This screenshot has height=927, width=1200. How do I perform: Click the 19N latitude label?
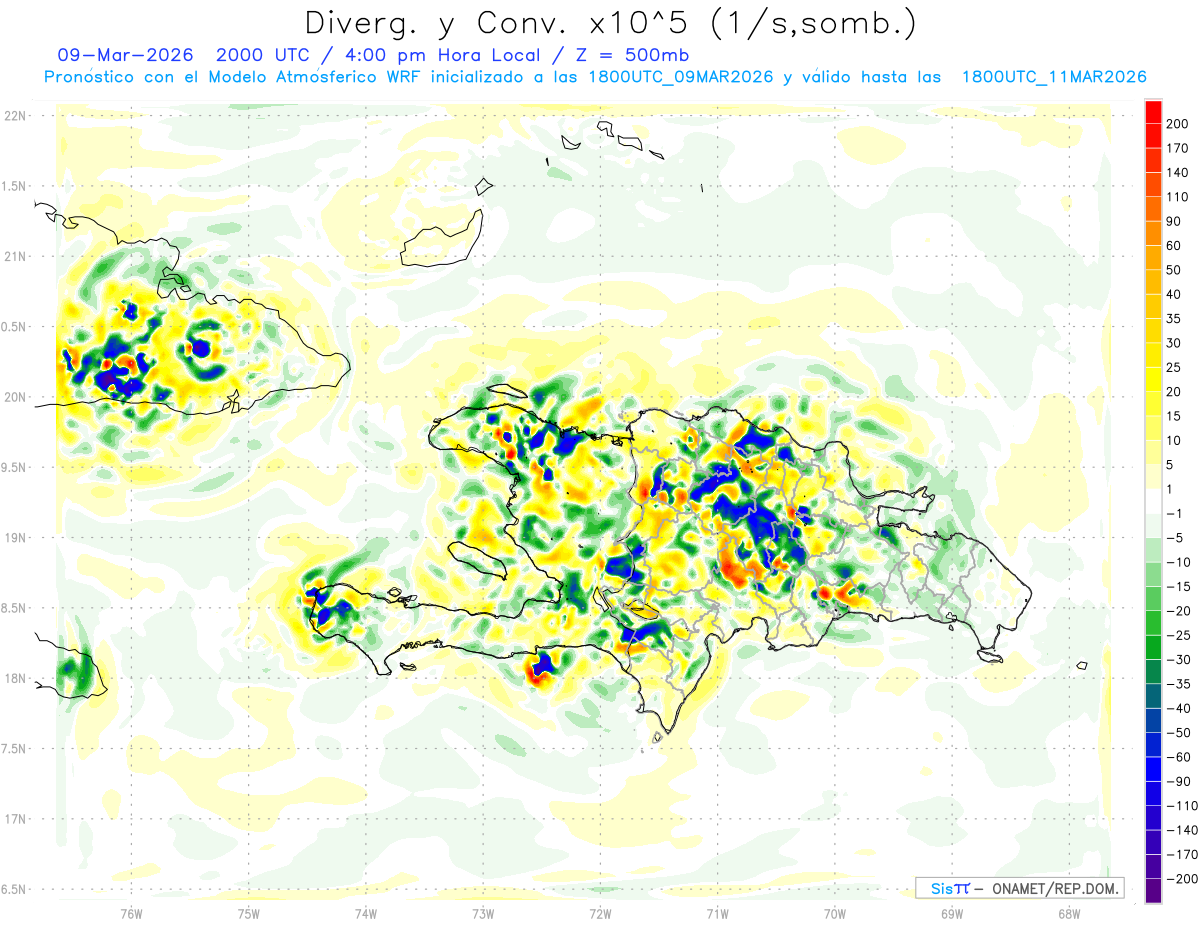[15, 537]
